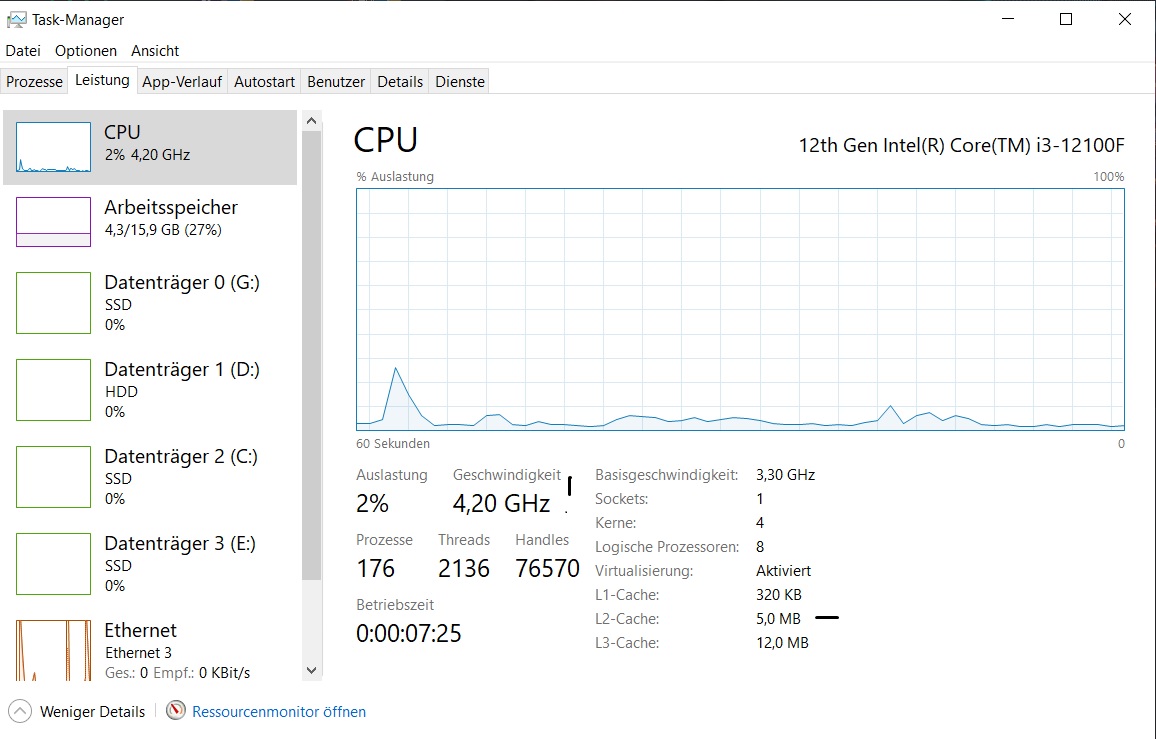Switch to the Dienste tab
Viewport: 1156px width, 739px height.
(460, 82)
